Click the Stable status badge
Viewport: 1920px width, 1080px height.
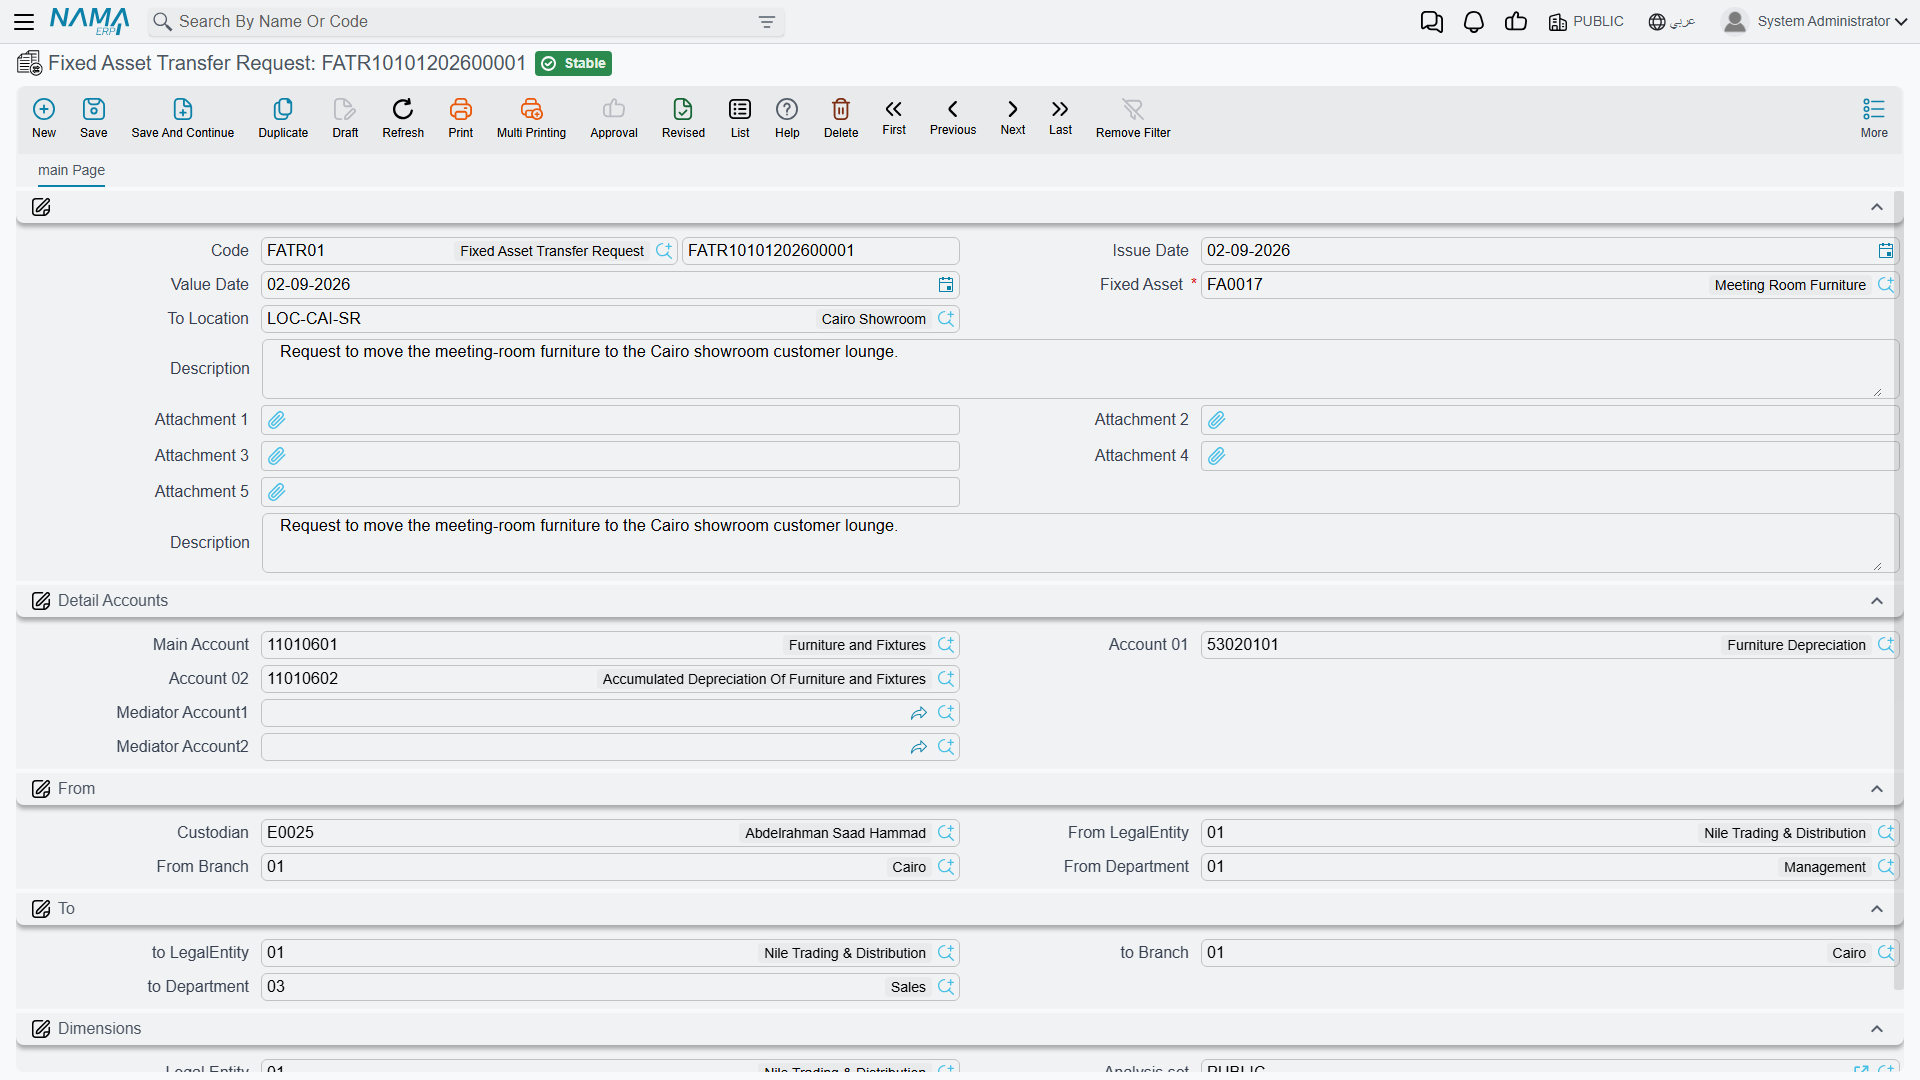click(x=573, y=63)
